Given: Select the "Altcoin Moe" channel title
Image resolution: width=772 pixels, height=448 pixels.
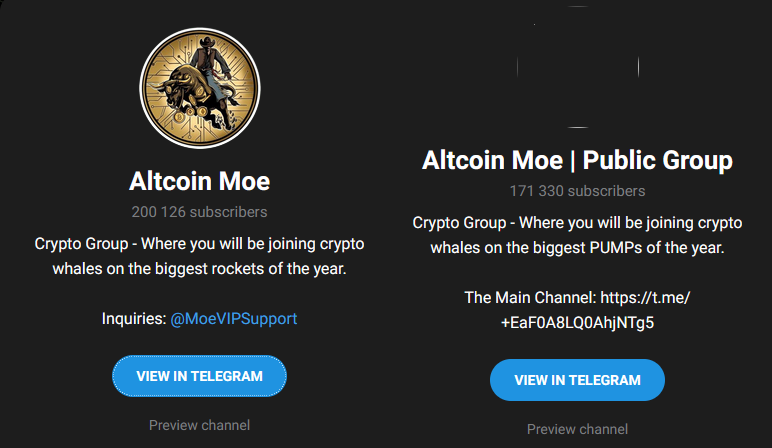Looking at the screenshot, I should tap(199, 181).
